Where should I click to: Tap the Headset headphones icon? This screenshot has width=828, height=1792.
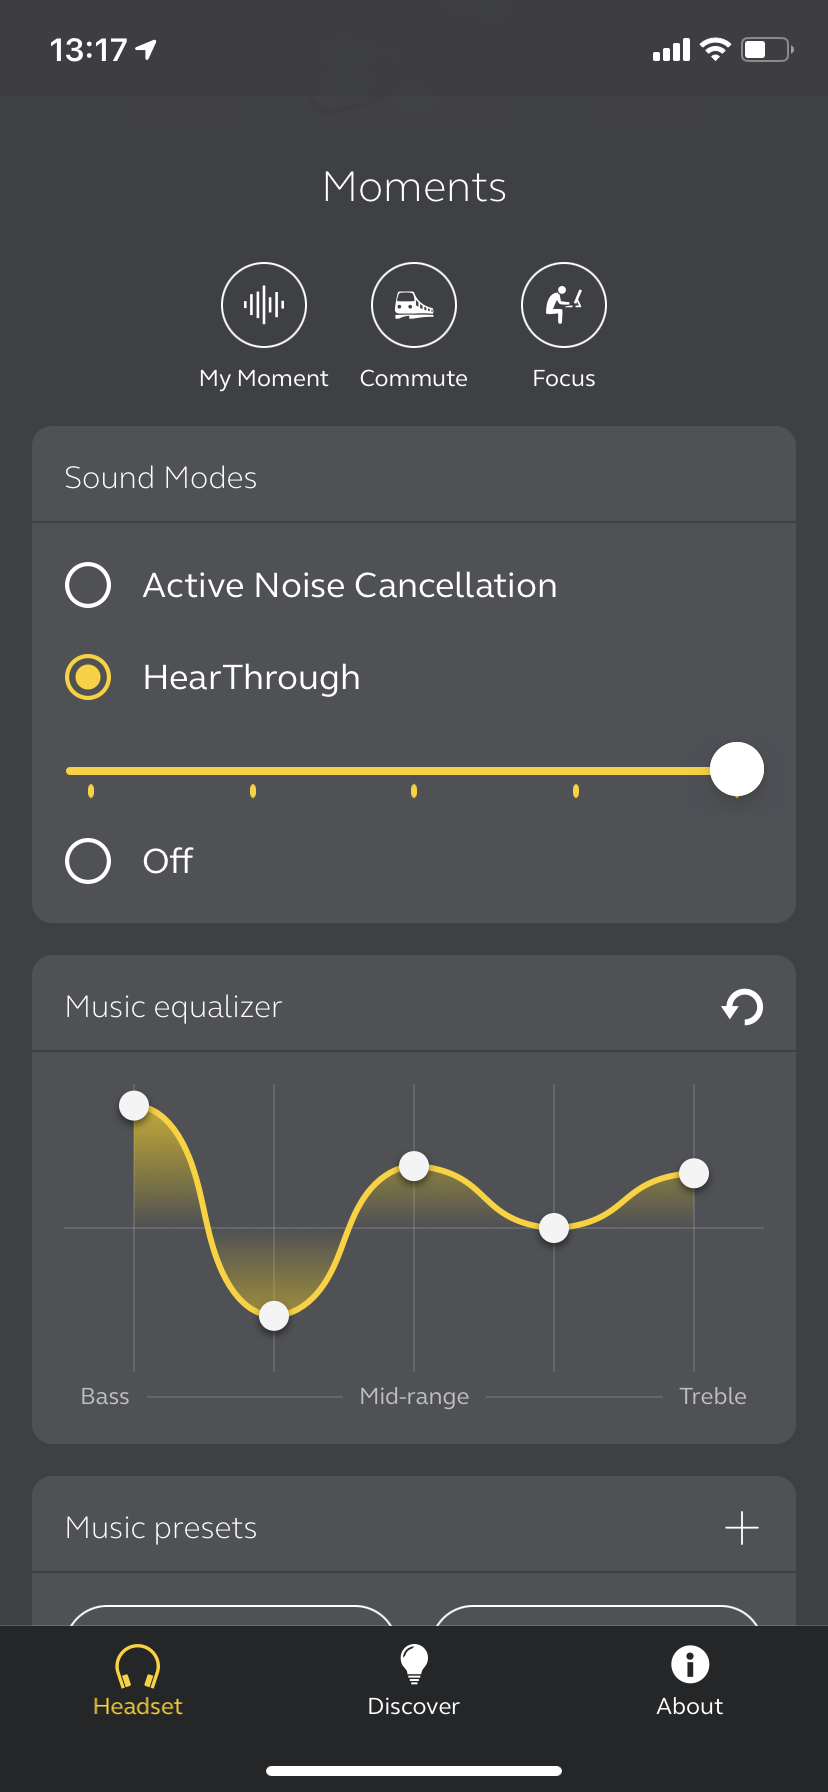138,1666
